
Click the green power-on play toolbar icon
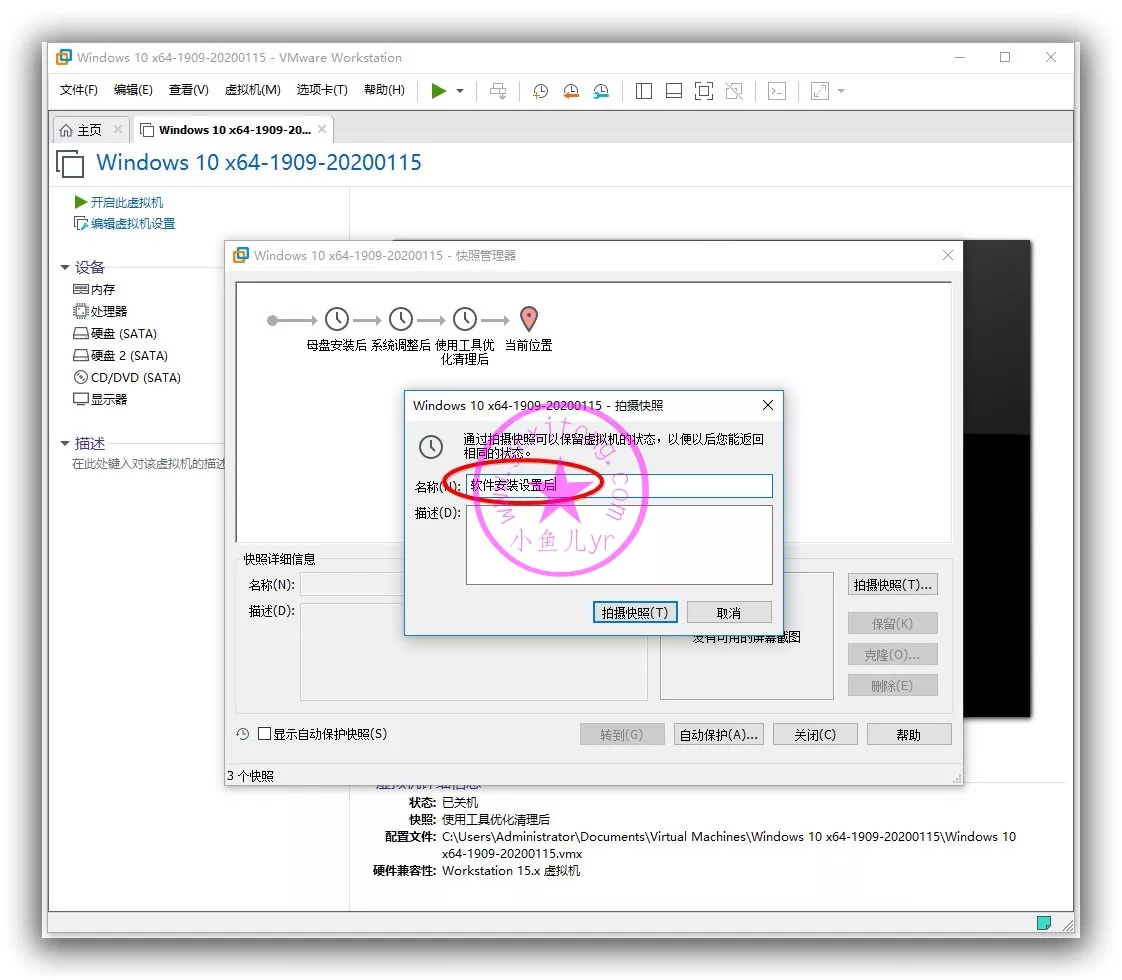438,91
